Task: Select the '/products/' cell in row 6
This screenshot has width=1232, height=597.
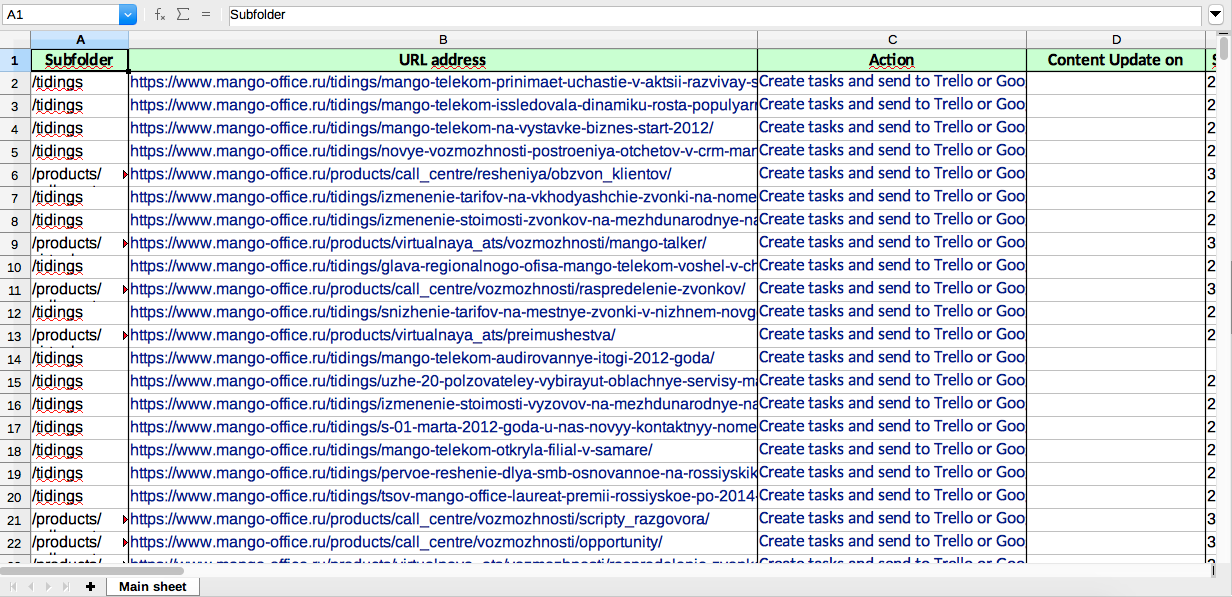Action: pos(80,174)
